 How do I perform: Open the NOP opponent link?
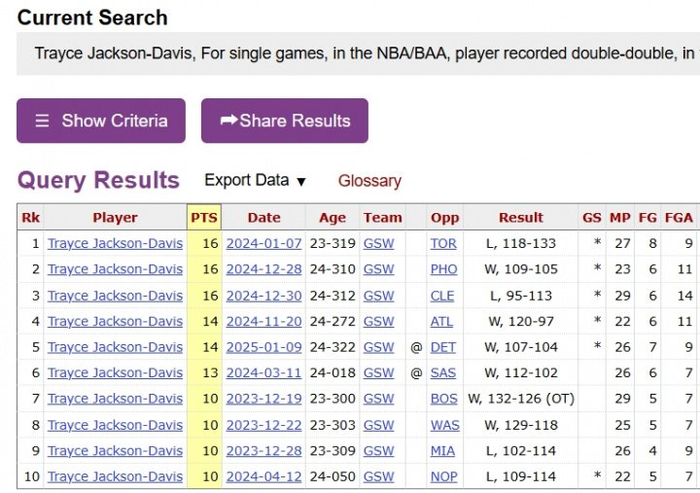click(x=443, y=477)
